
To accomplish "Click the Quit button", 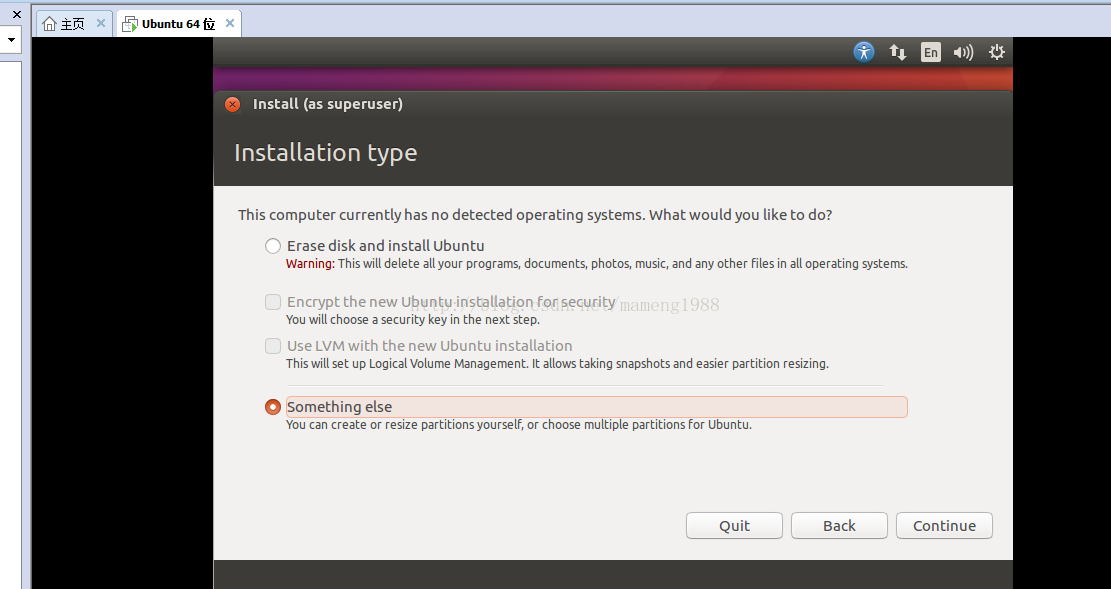I will pos(734,525).
